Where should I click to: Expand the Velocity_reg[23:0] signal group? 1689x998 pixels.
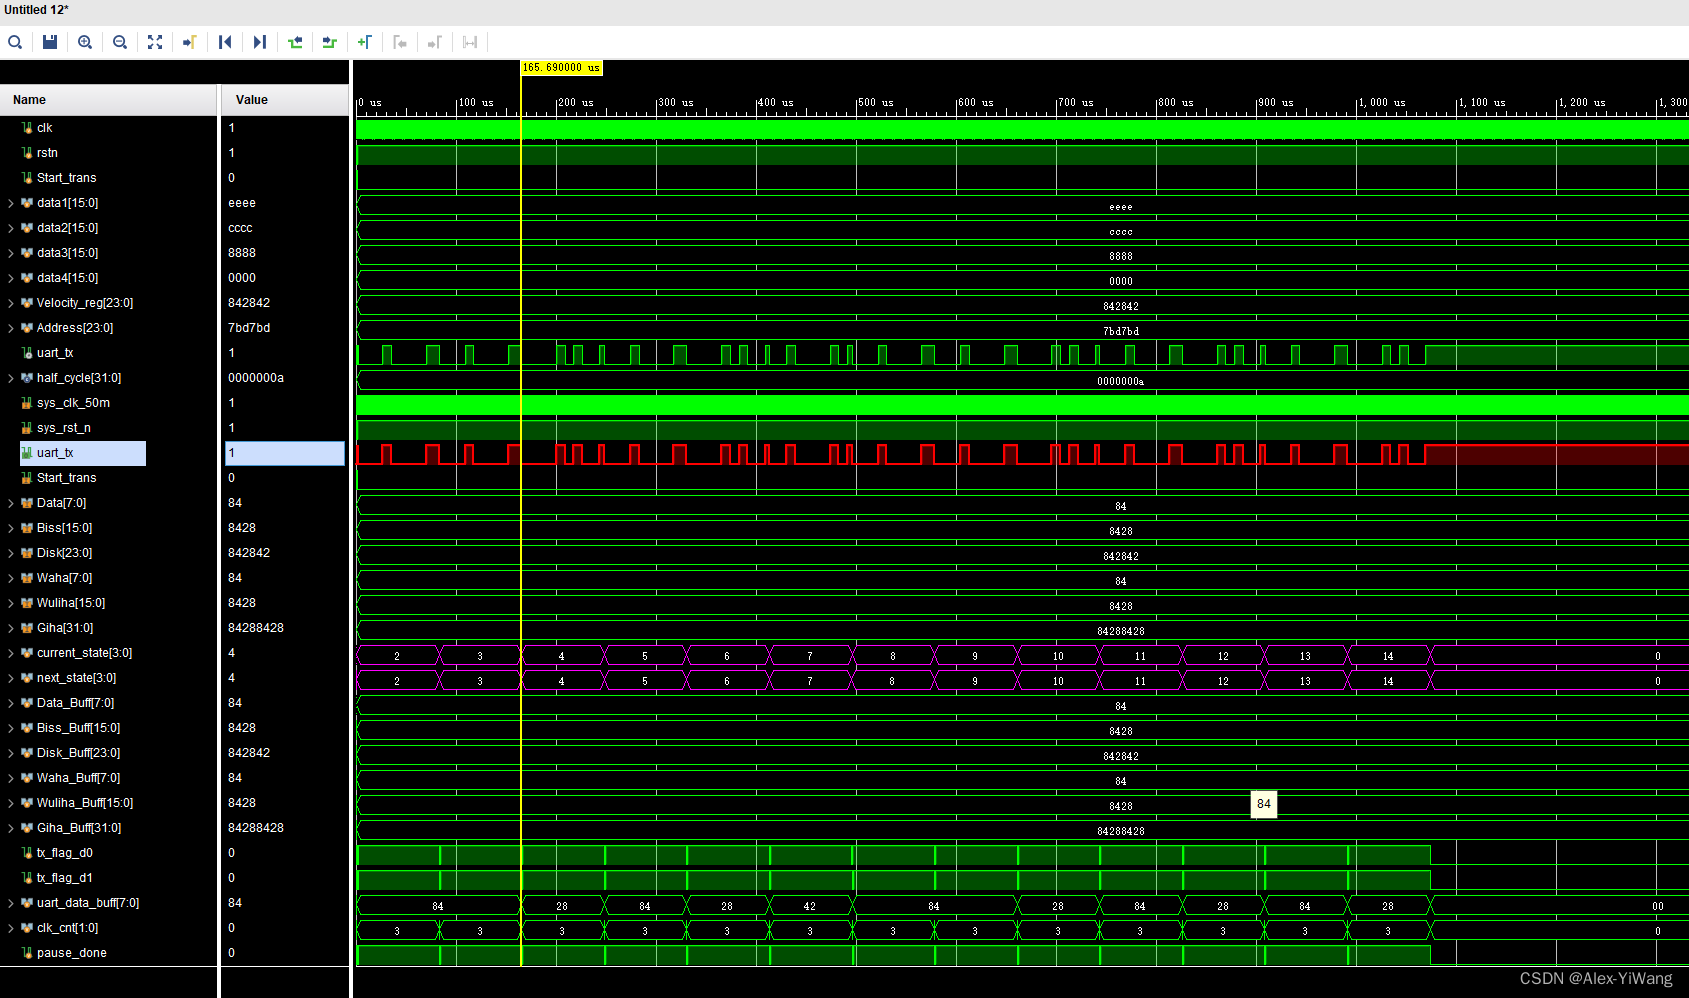tap(10, 303)
